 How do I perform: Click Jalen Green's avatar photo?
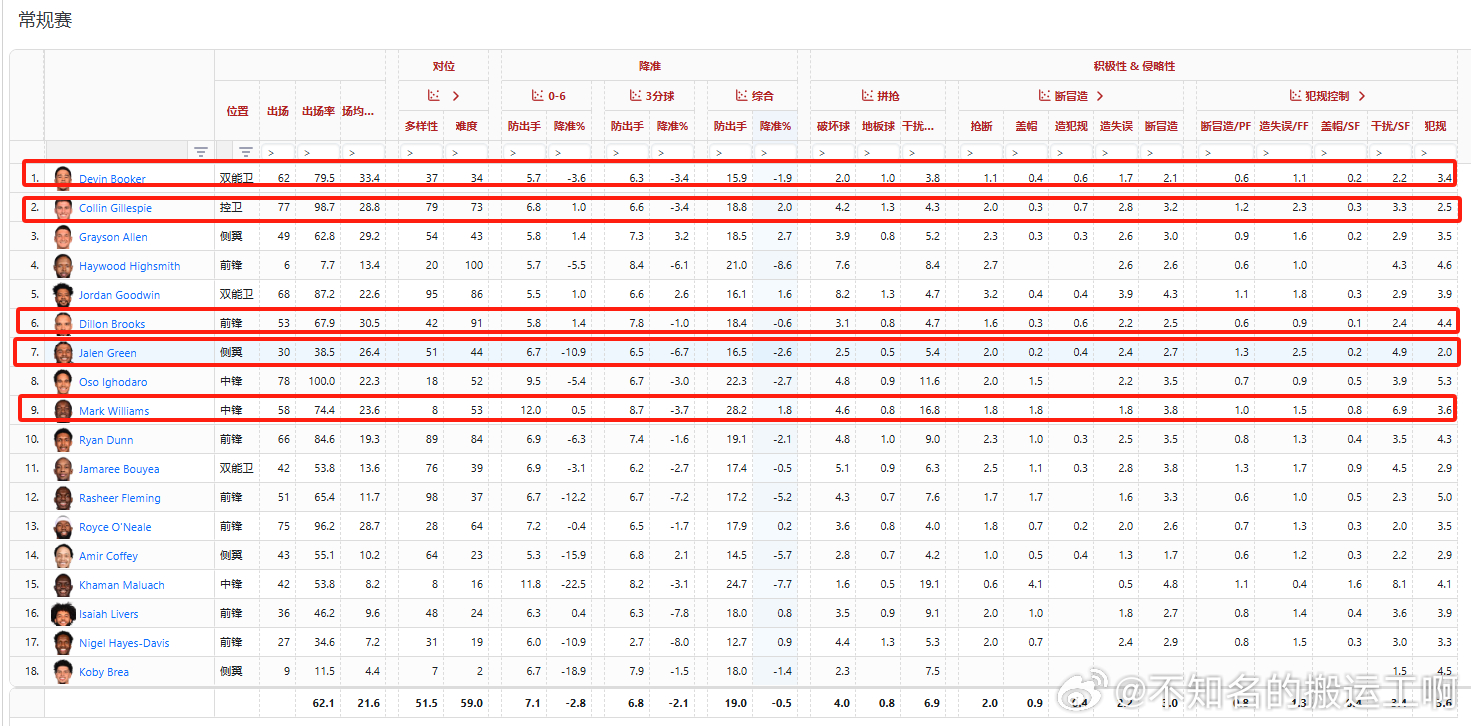coord(64,353)
